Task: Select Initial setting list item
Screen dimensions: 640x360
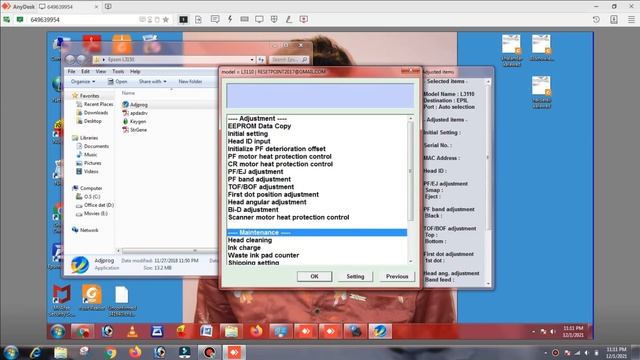Action: coord(248,134)
